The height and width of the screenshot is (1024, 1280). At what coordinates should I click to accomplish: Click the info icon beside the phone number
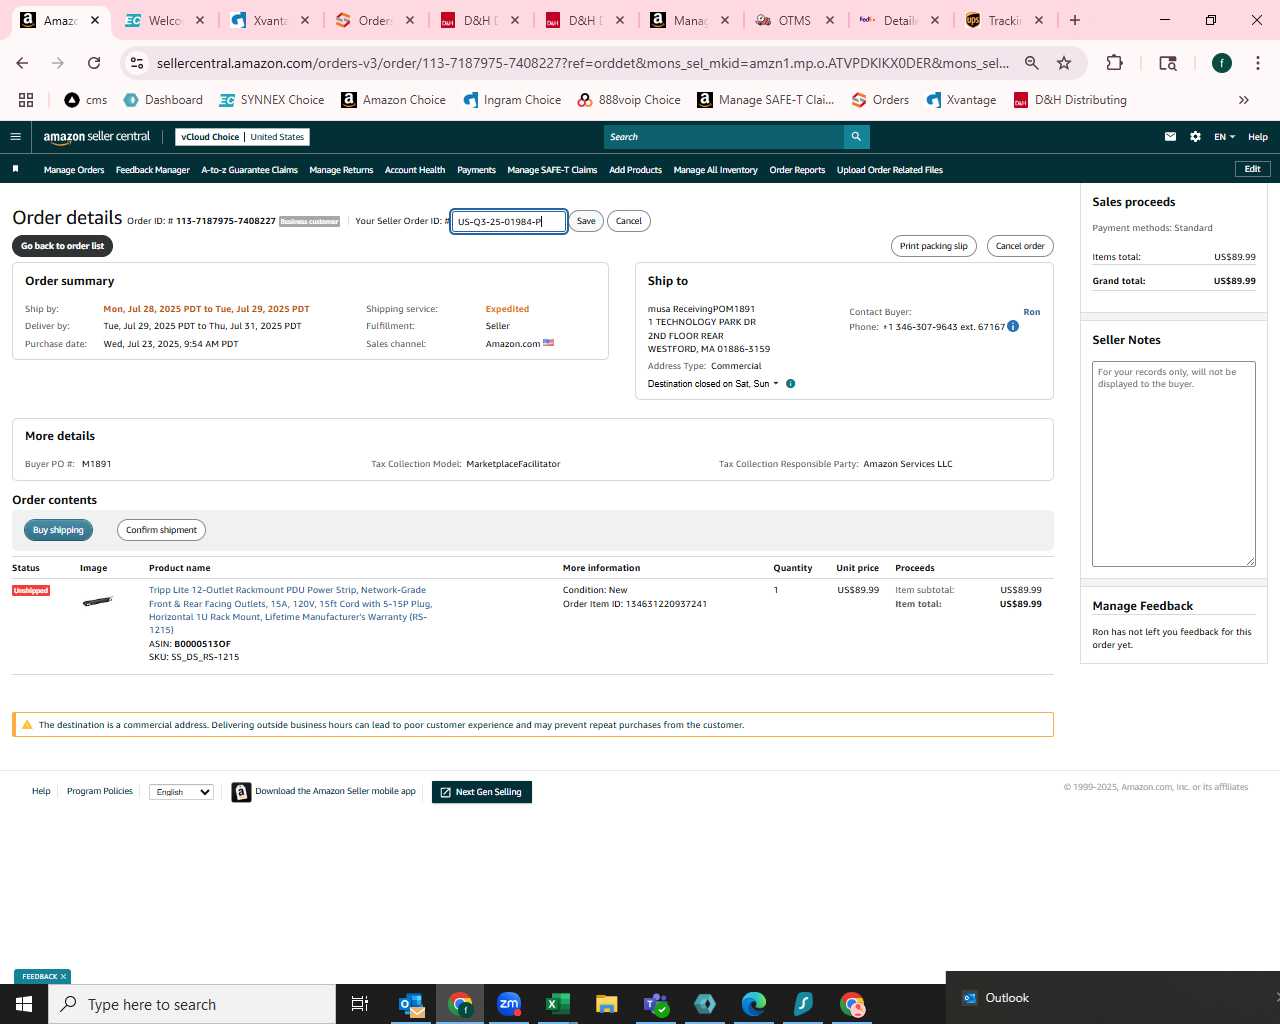1013,326
